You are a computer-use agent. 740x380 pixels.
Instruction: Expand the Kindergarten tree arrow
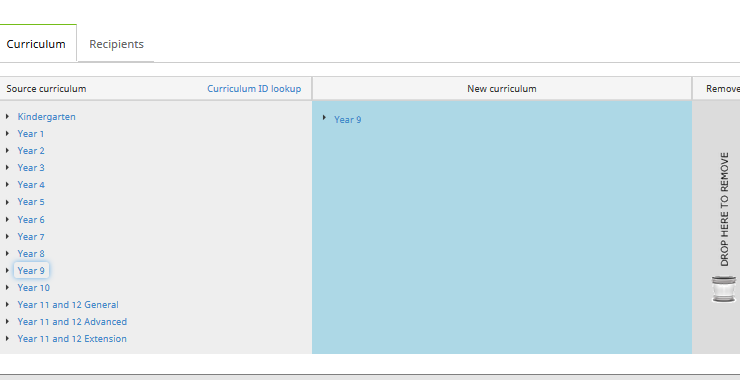click(x=8, y=116)
